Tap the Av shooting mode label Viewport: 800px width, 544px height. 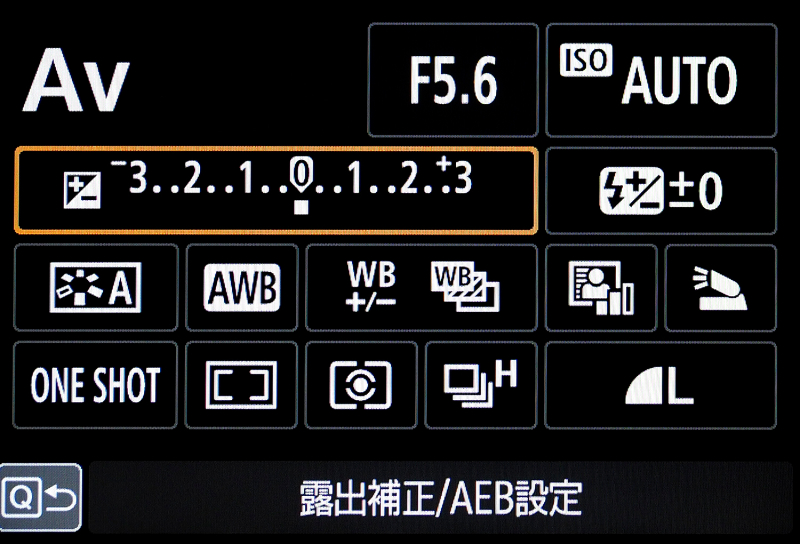click(x=76, y=80)
